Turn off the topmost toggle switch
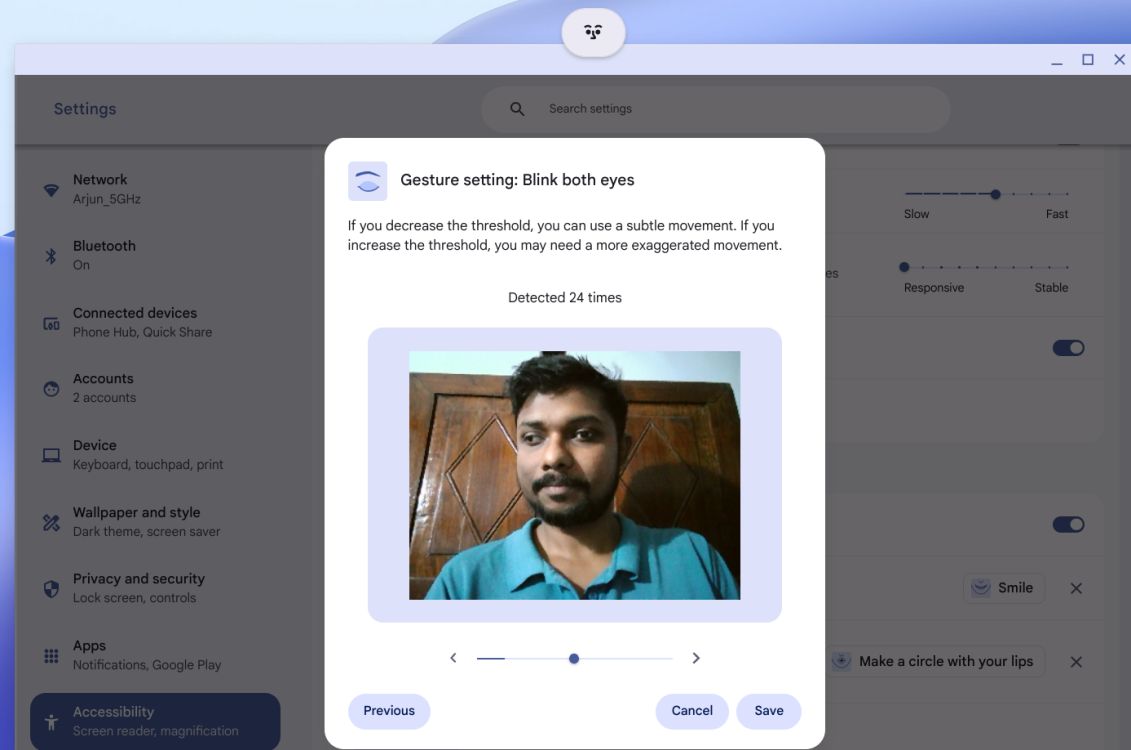1131x750 pixels. 1069,347
